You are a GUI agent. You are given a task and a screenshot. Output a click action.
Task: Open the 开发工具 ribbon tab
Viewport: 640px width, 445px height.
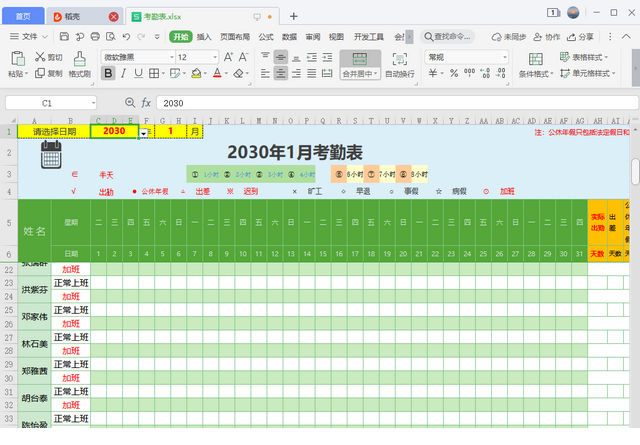[x=369, y=37]
